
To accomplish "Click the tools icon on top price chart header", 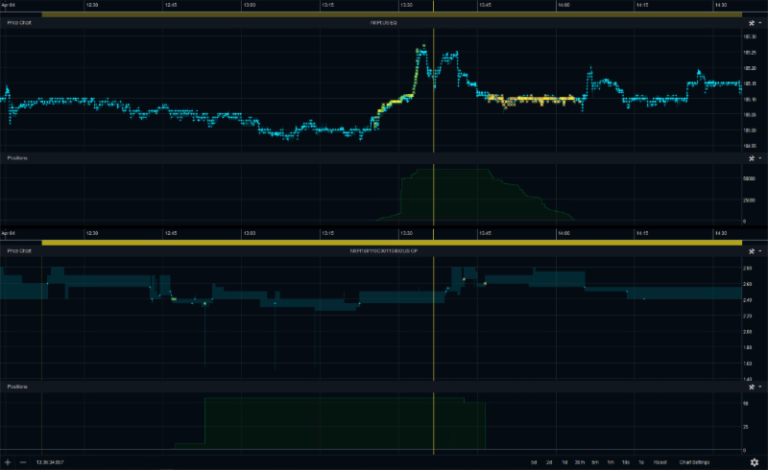I will click(x=751, y=22).
